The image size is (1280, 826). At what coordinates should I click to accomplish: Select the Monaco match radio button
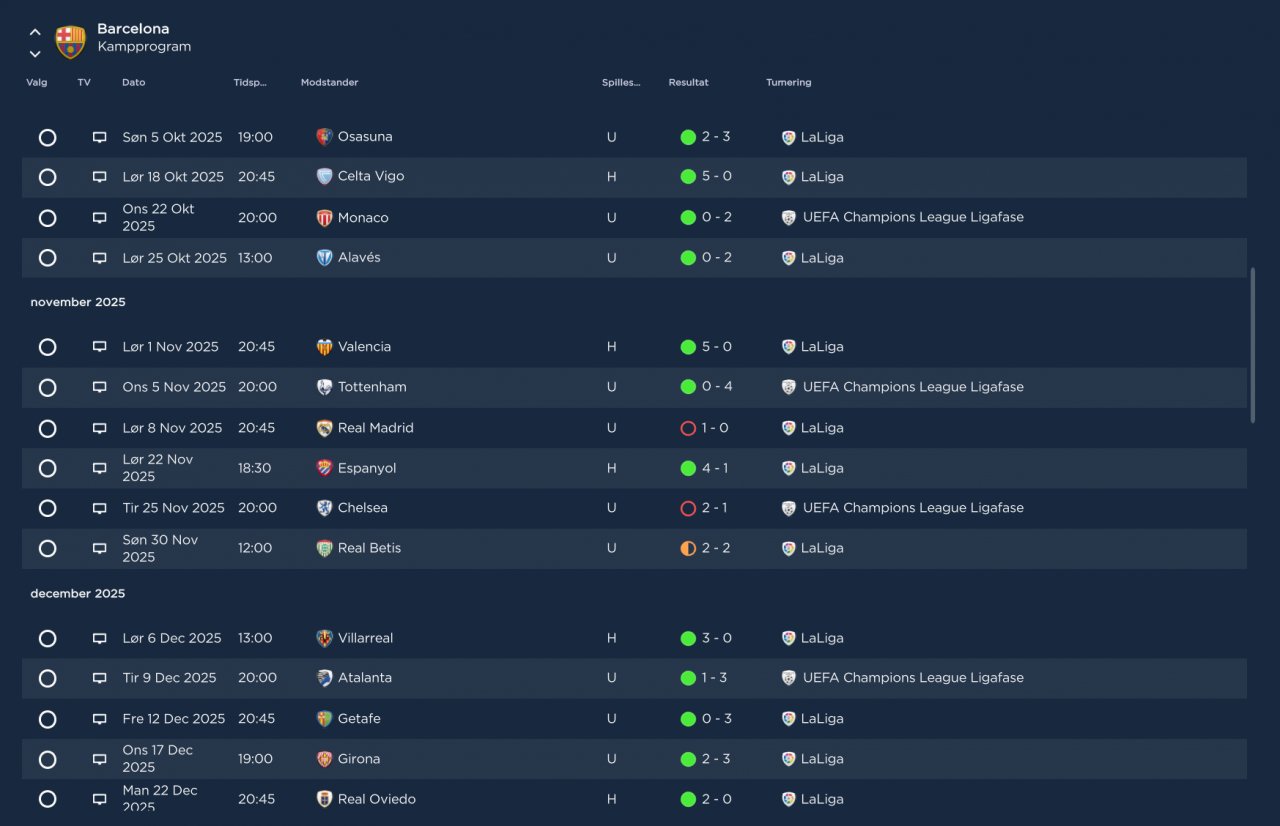[47, 218]
